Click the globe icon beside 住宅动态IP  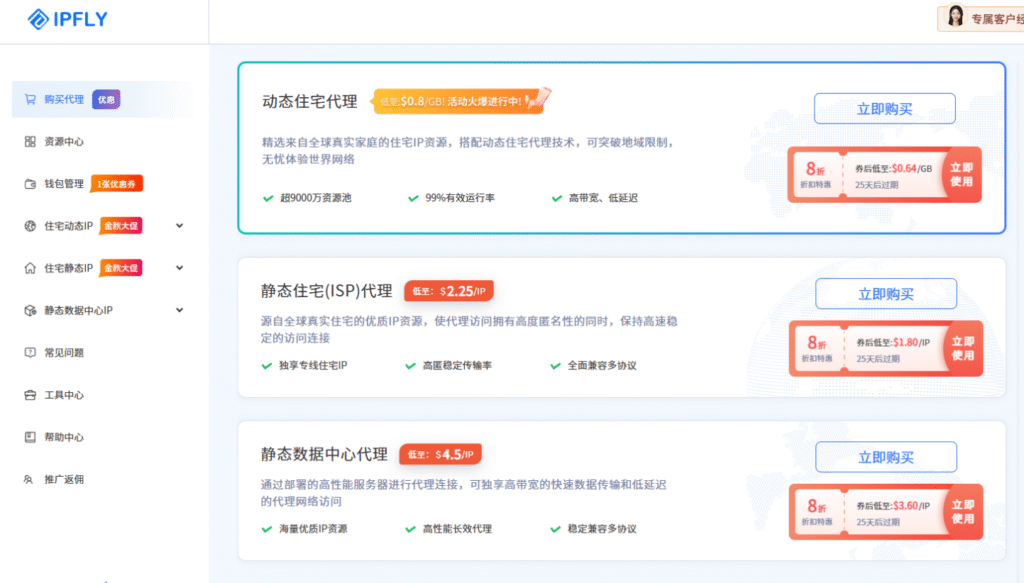coord(30,226)
